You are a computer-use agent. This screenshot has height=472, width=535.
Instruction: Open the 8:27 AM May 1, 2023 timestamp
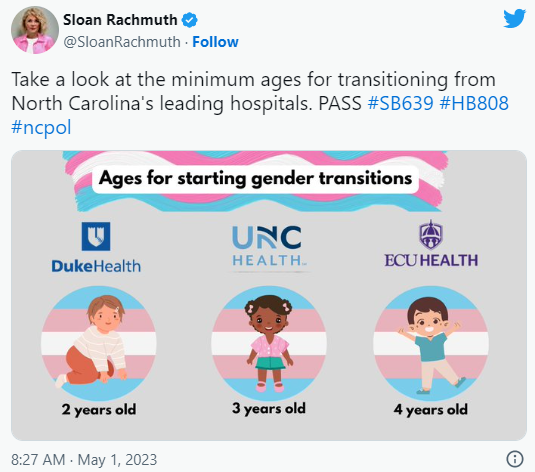click(84, 459)
